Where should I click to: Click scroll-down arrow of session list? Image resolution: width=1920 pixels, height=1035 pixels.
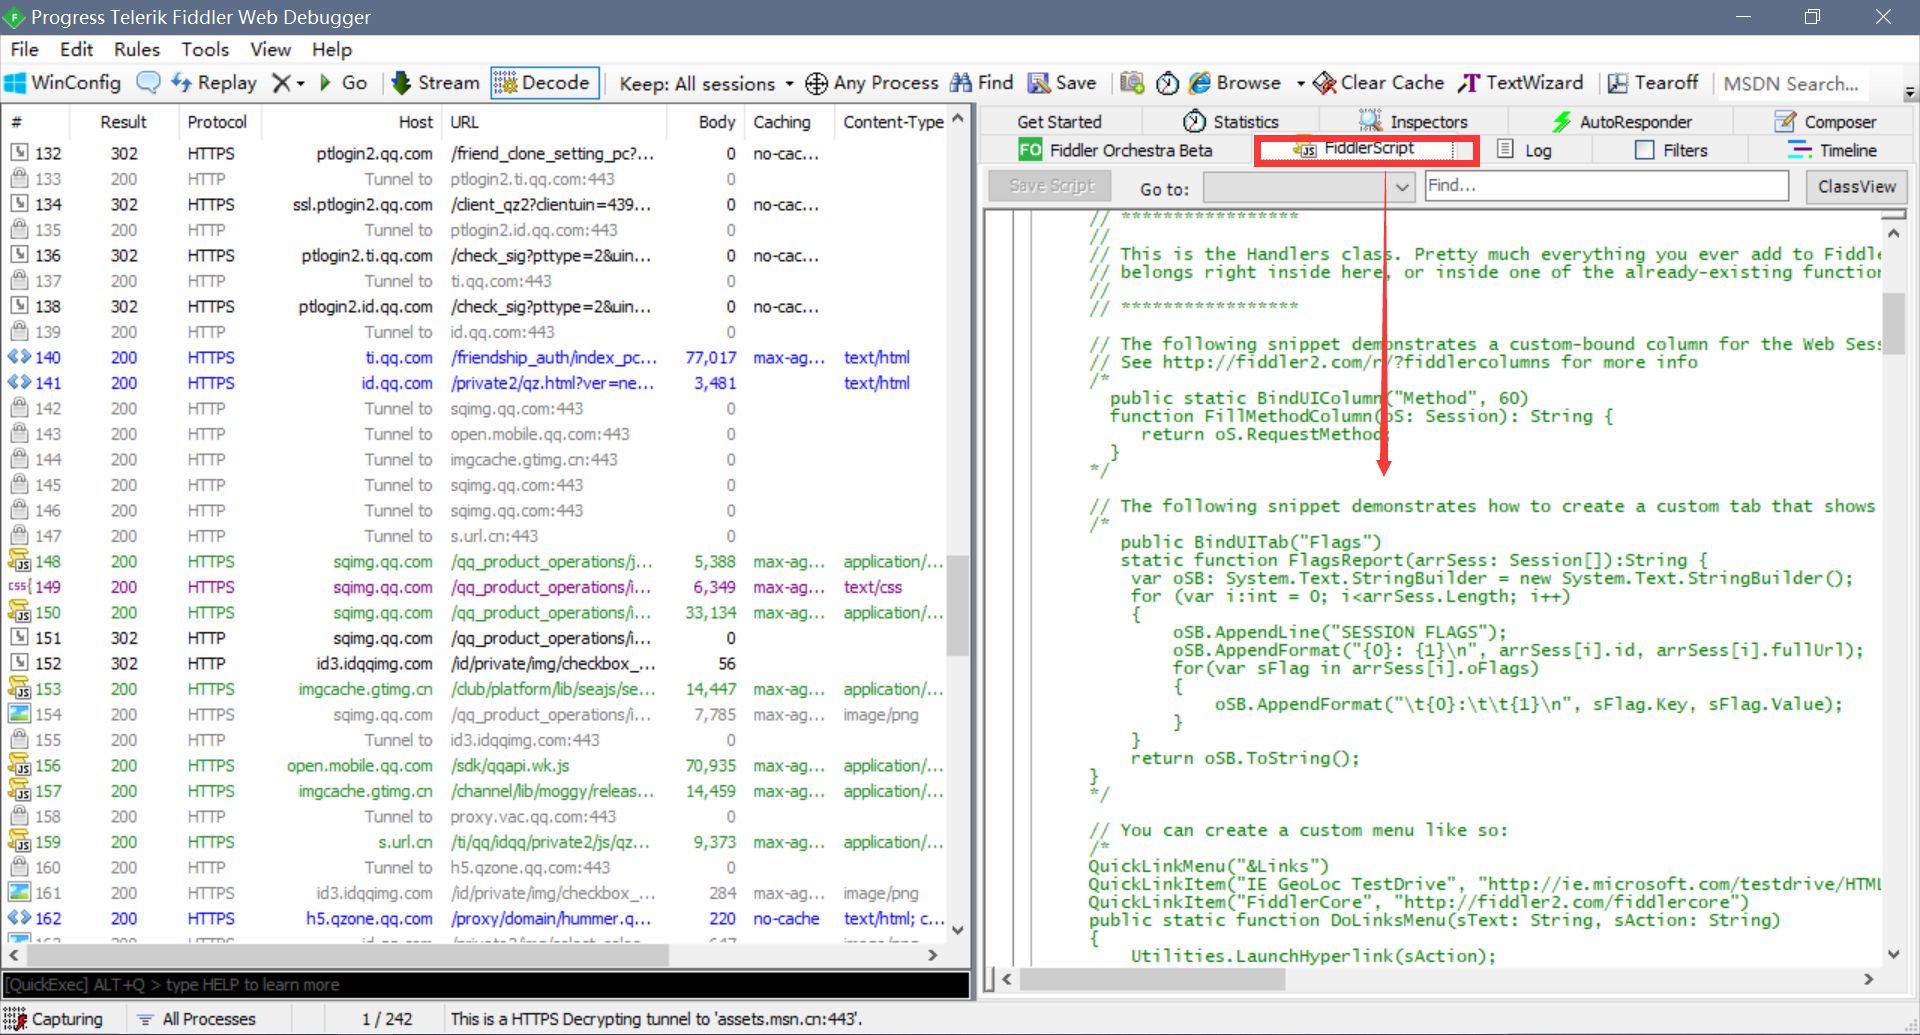coord(958,930)
